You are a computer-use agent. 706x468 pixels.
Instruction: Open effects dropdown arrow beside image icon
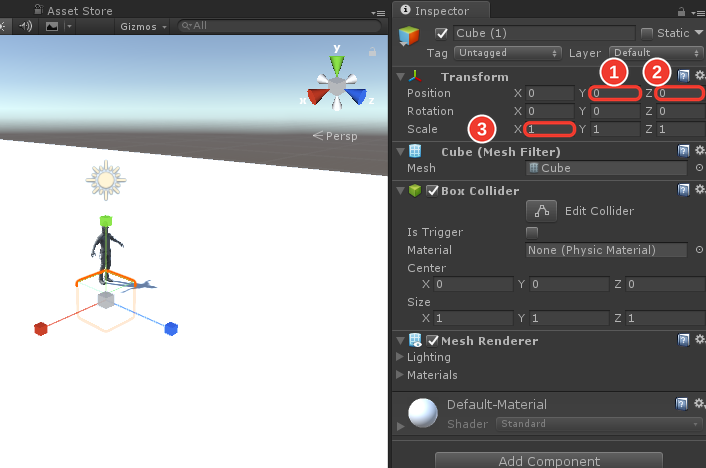tap(69, 27)
